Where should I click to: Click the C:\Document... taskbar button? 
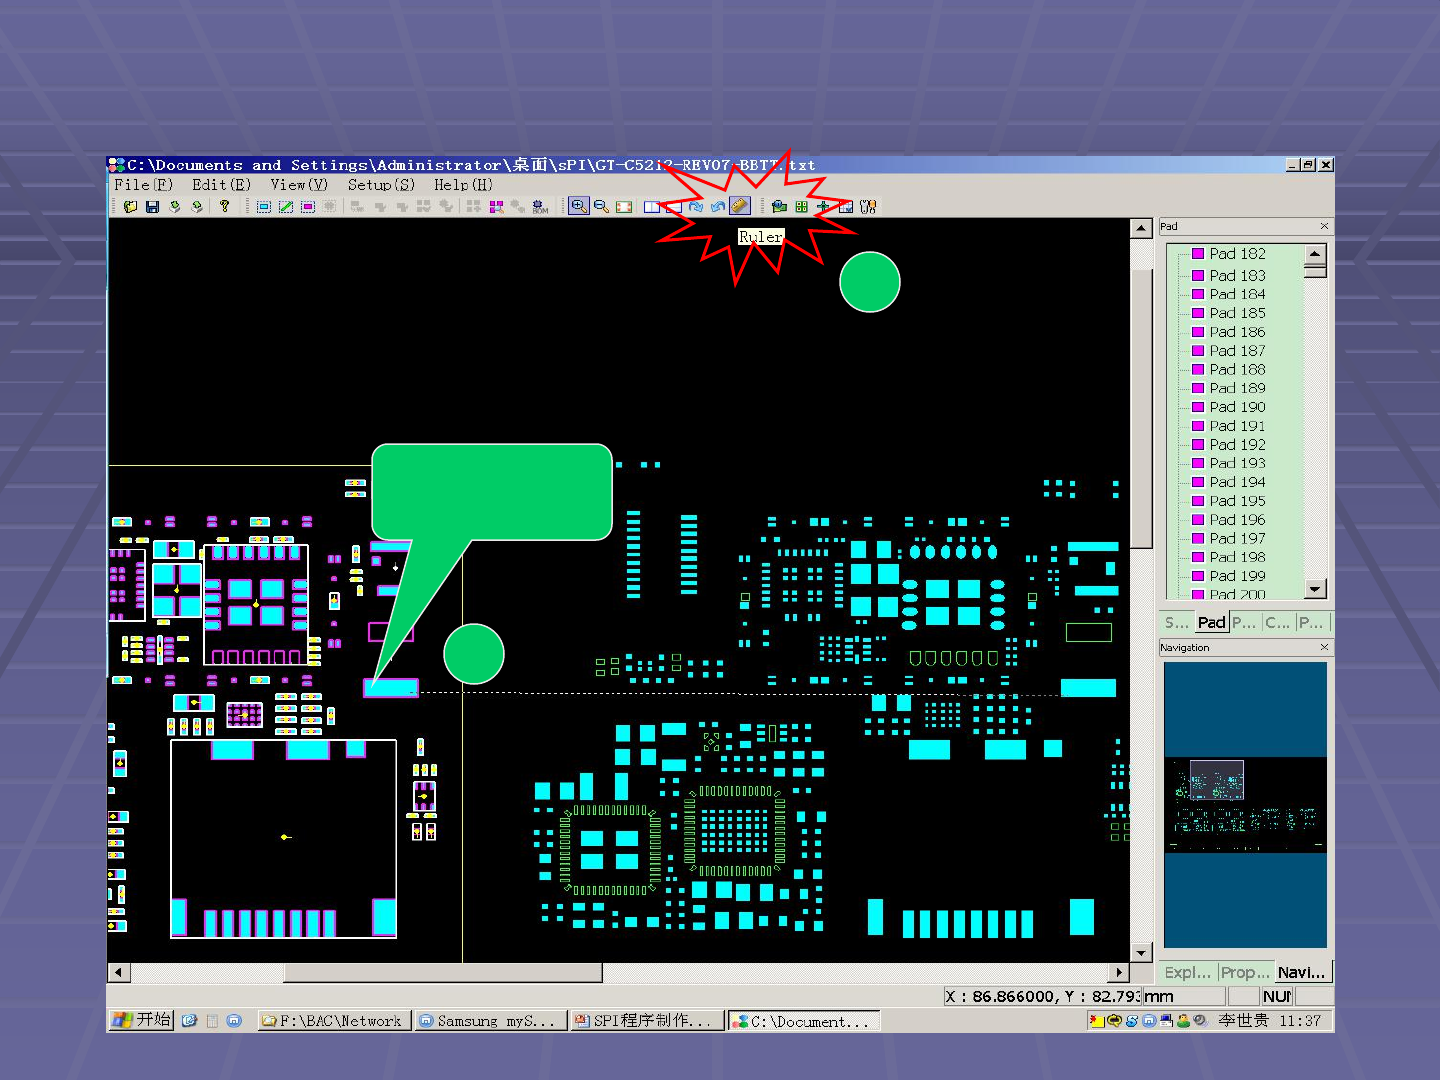click(x=804, y=1021)
